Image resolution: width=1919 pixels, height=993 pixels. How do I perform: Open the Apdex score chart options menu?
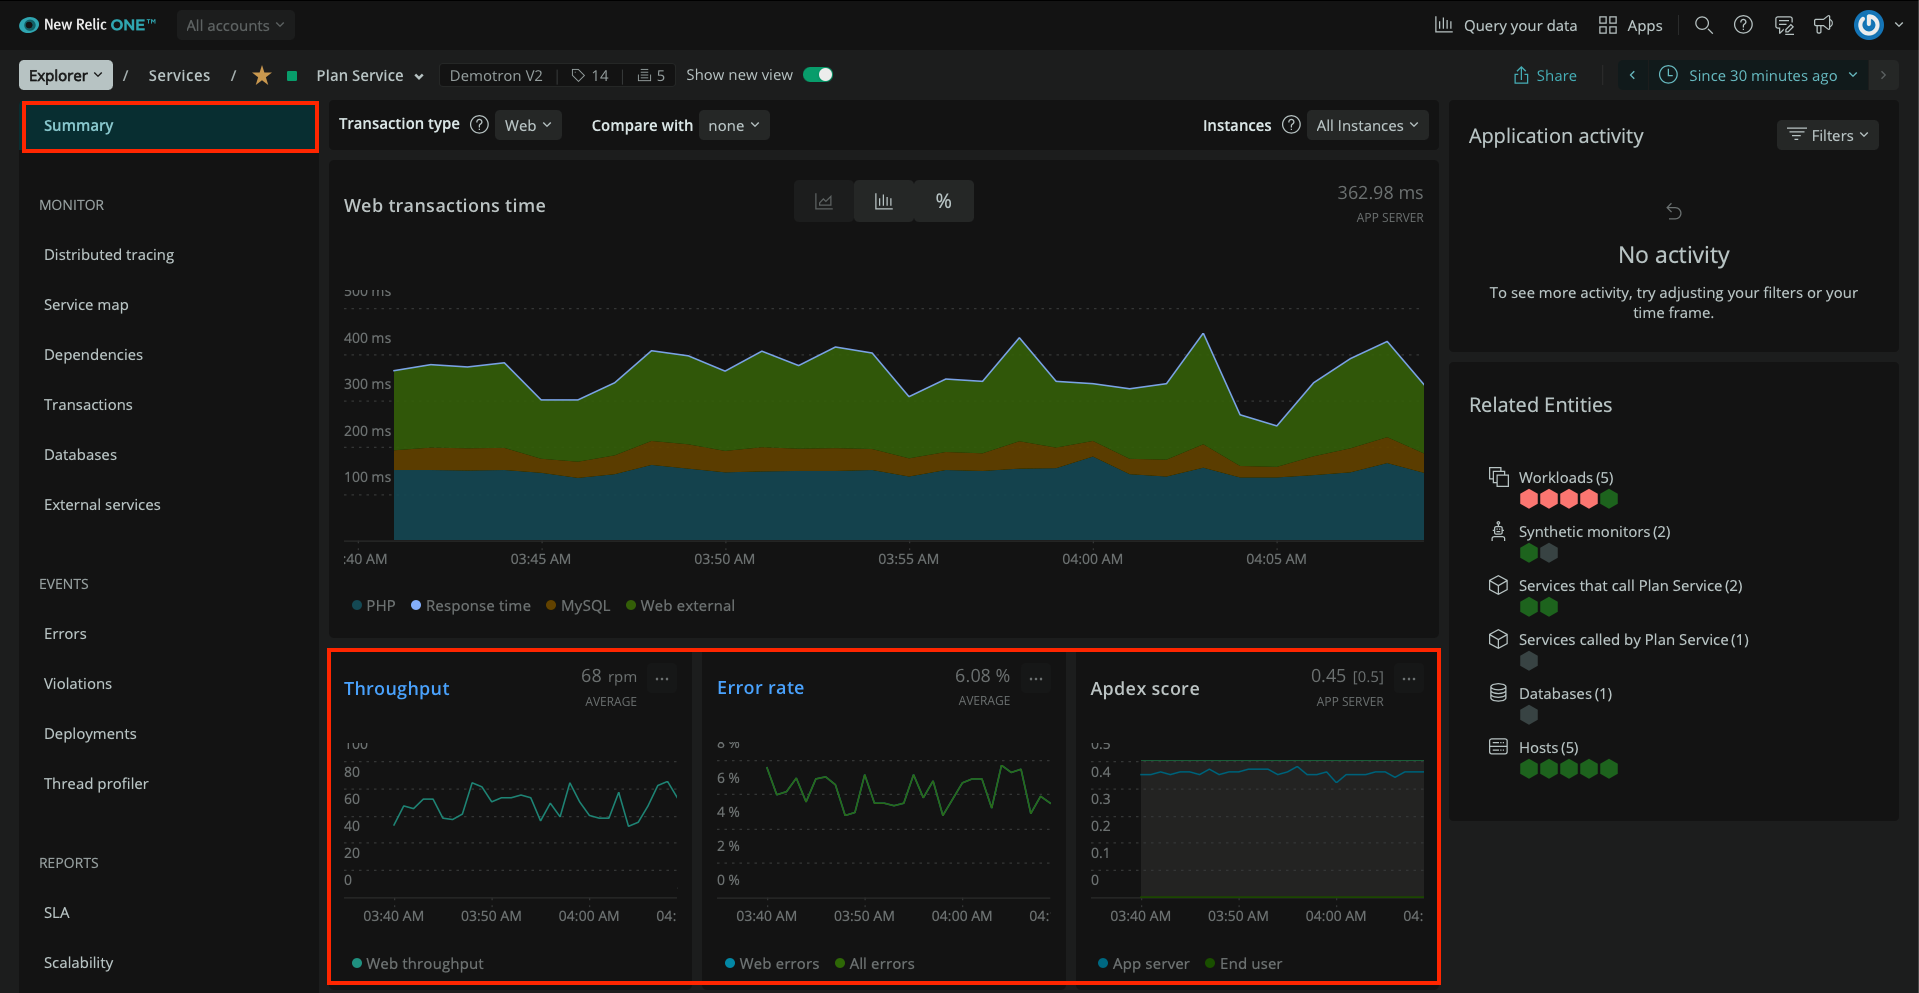click(1409, 678)
